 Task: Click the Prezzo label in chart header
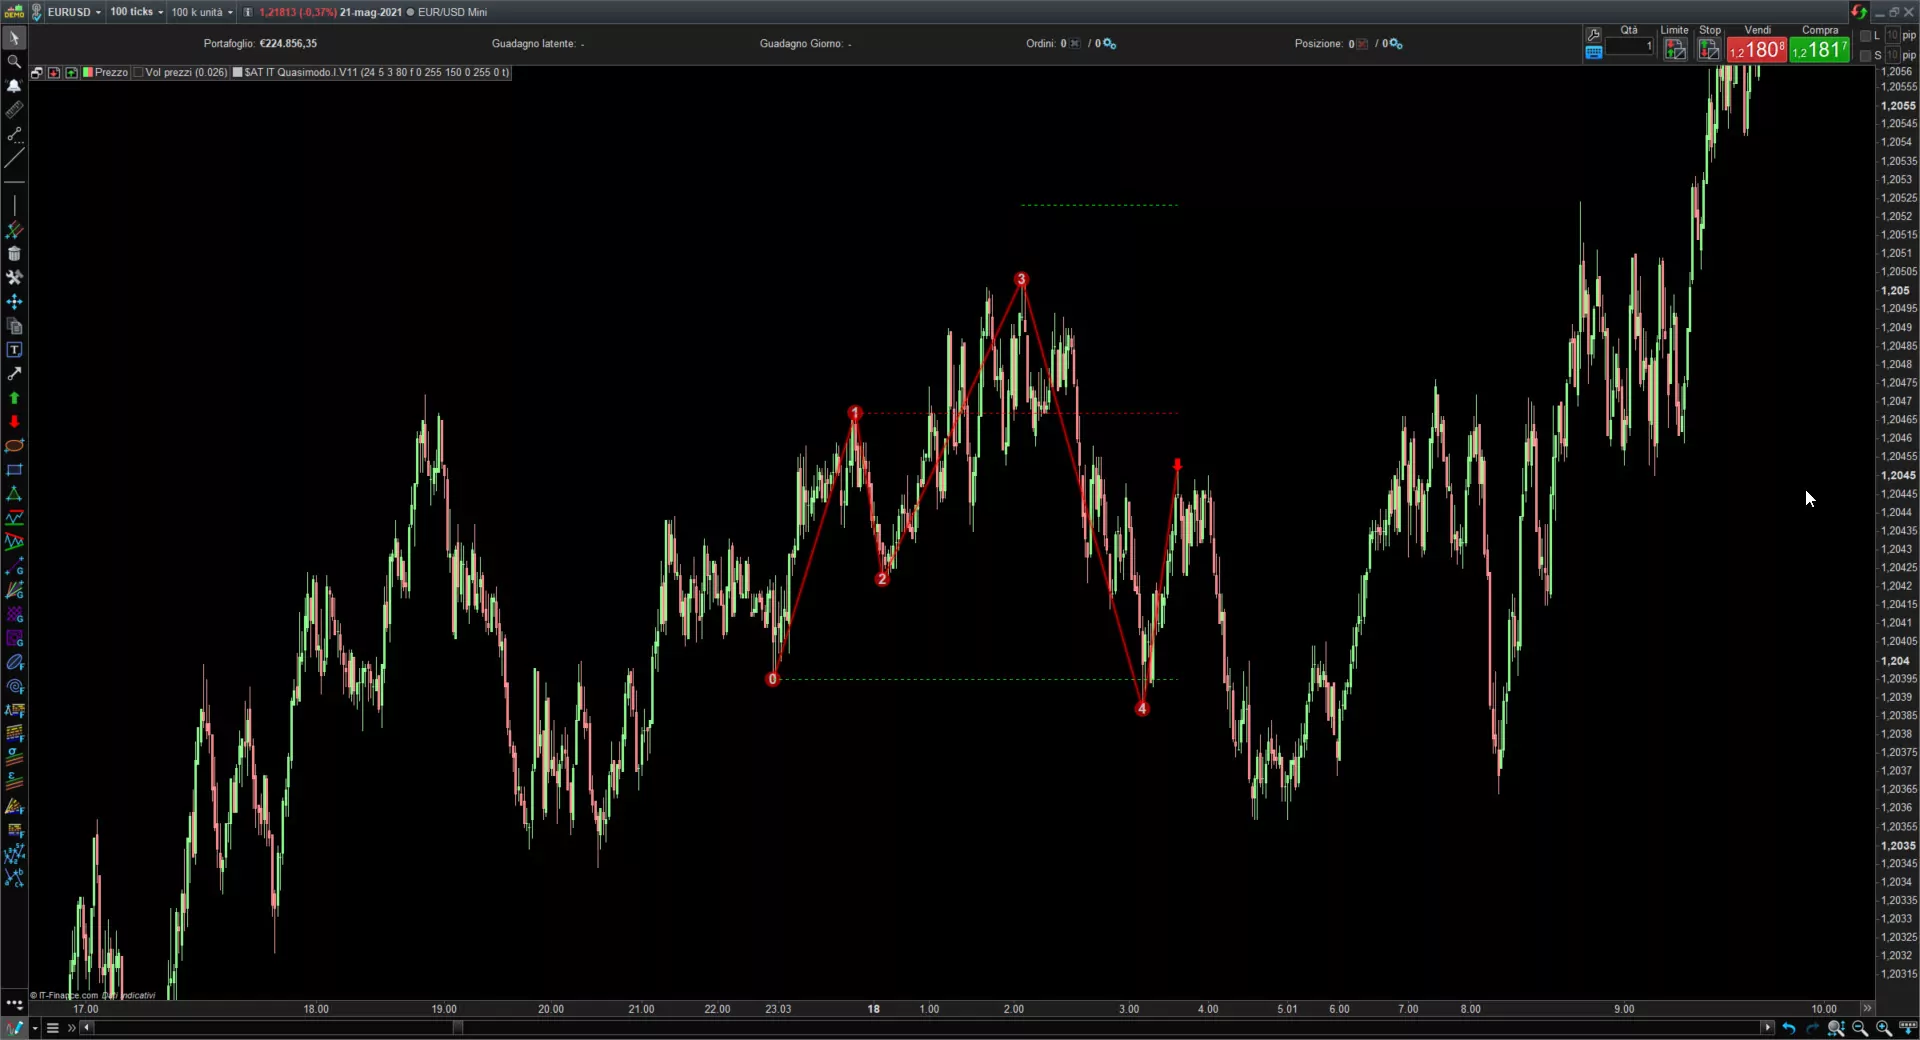tap(111, 73)
